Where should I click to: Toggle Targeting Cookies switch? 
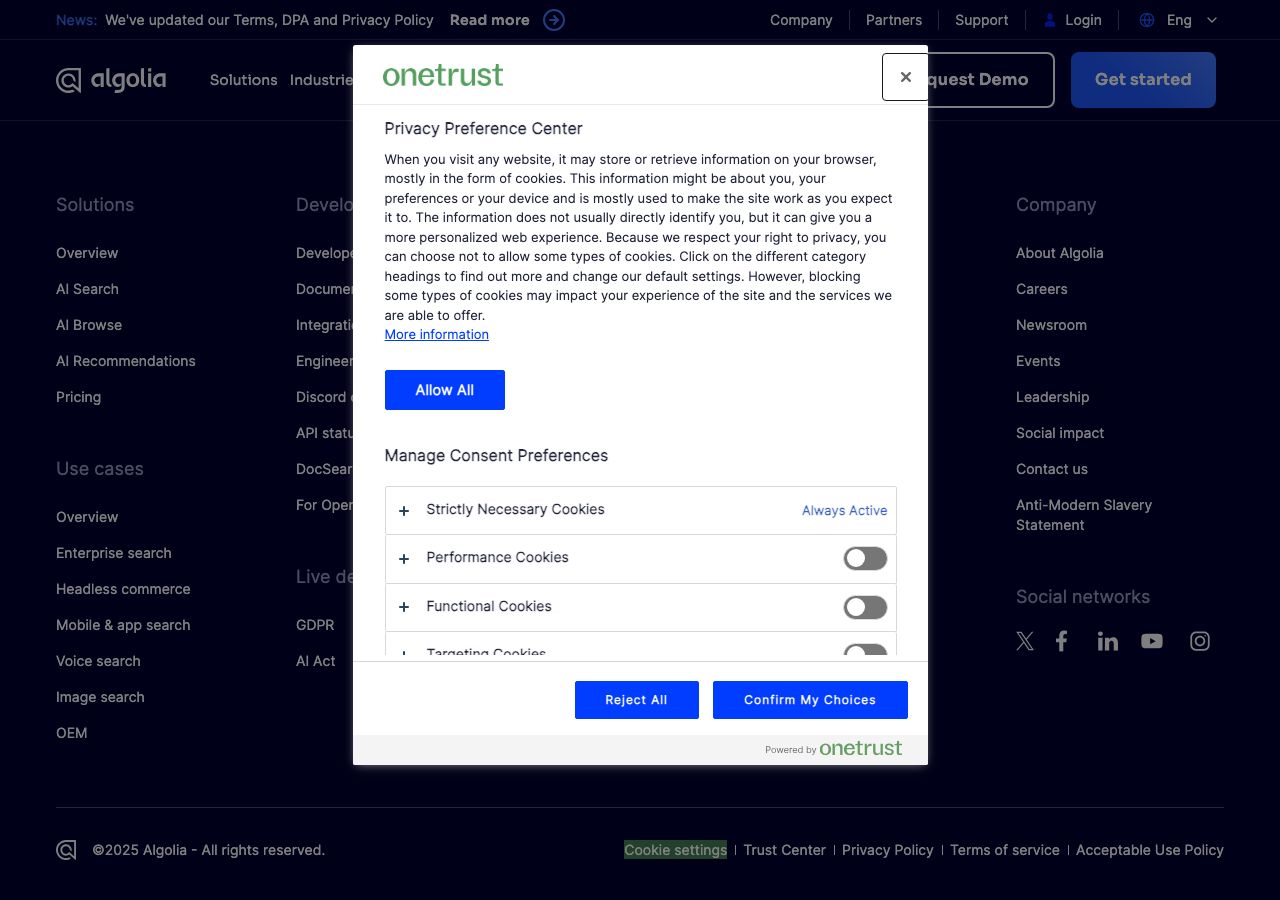click(865, 650)
